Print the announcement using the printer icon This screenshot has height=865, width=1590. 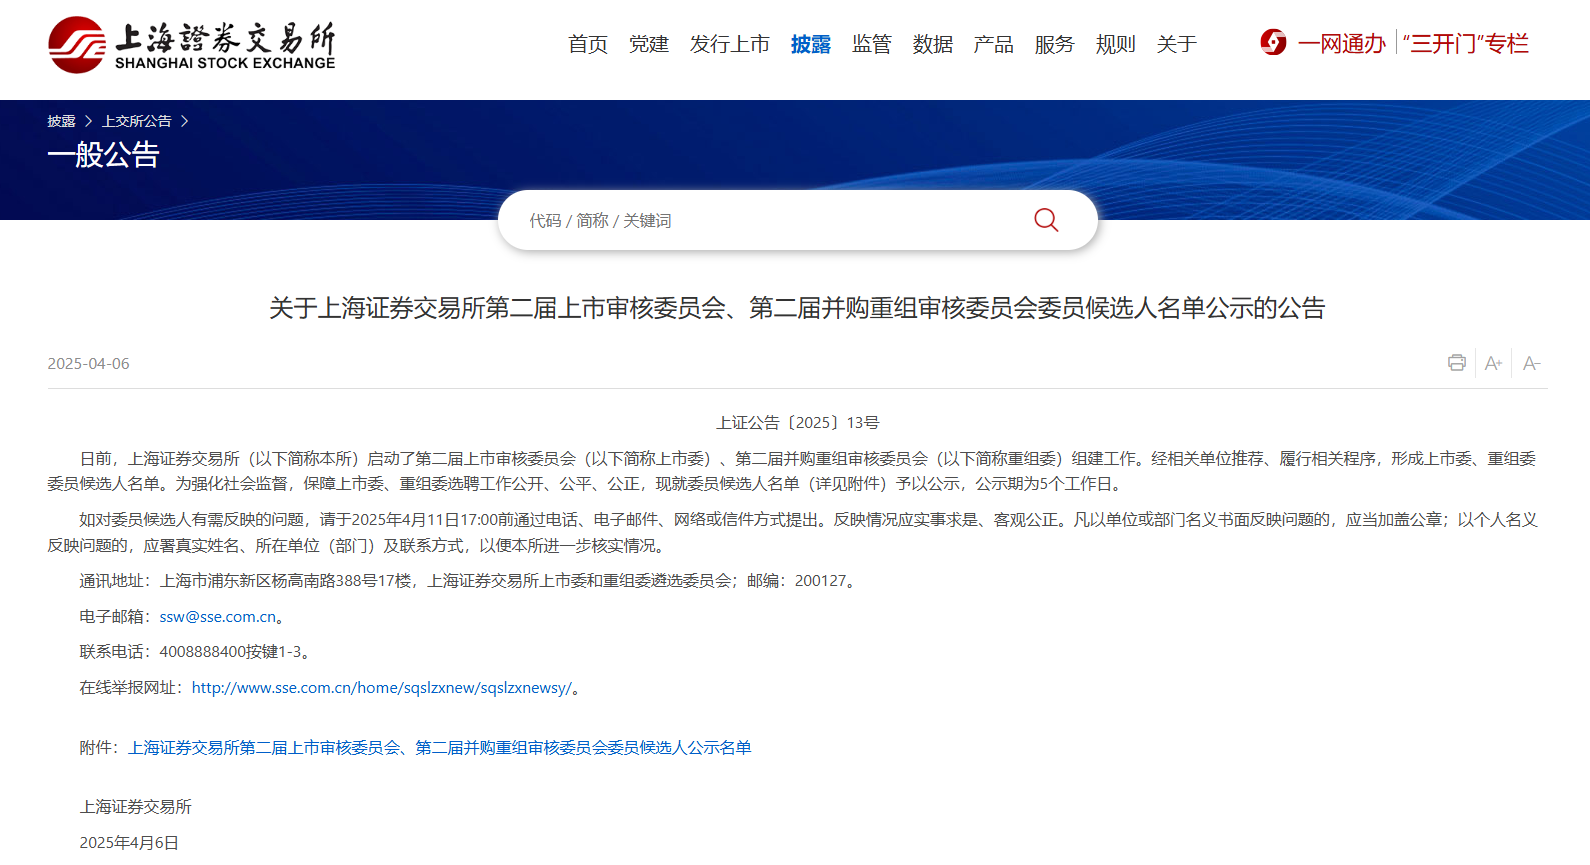tap(1457, 363)
